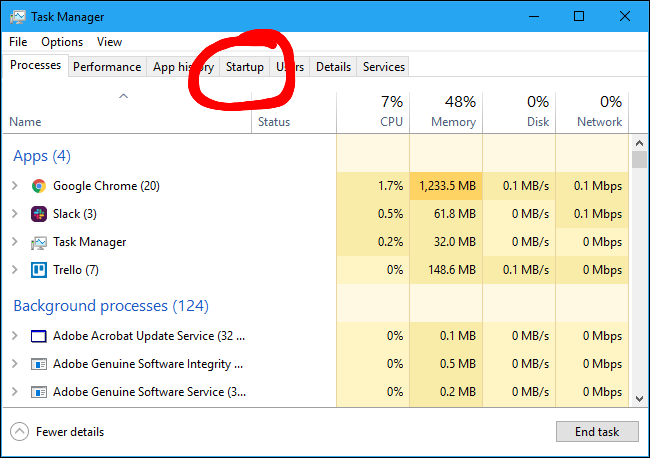Select the Task Manager process name

[90, 242]
